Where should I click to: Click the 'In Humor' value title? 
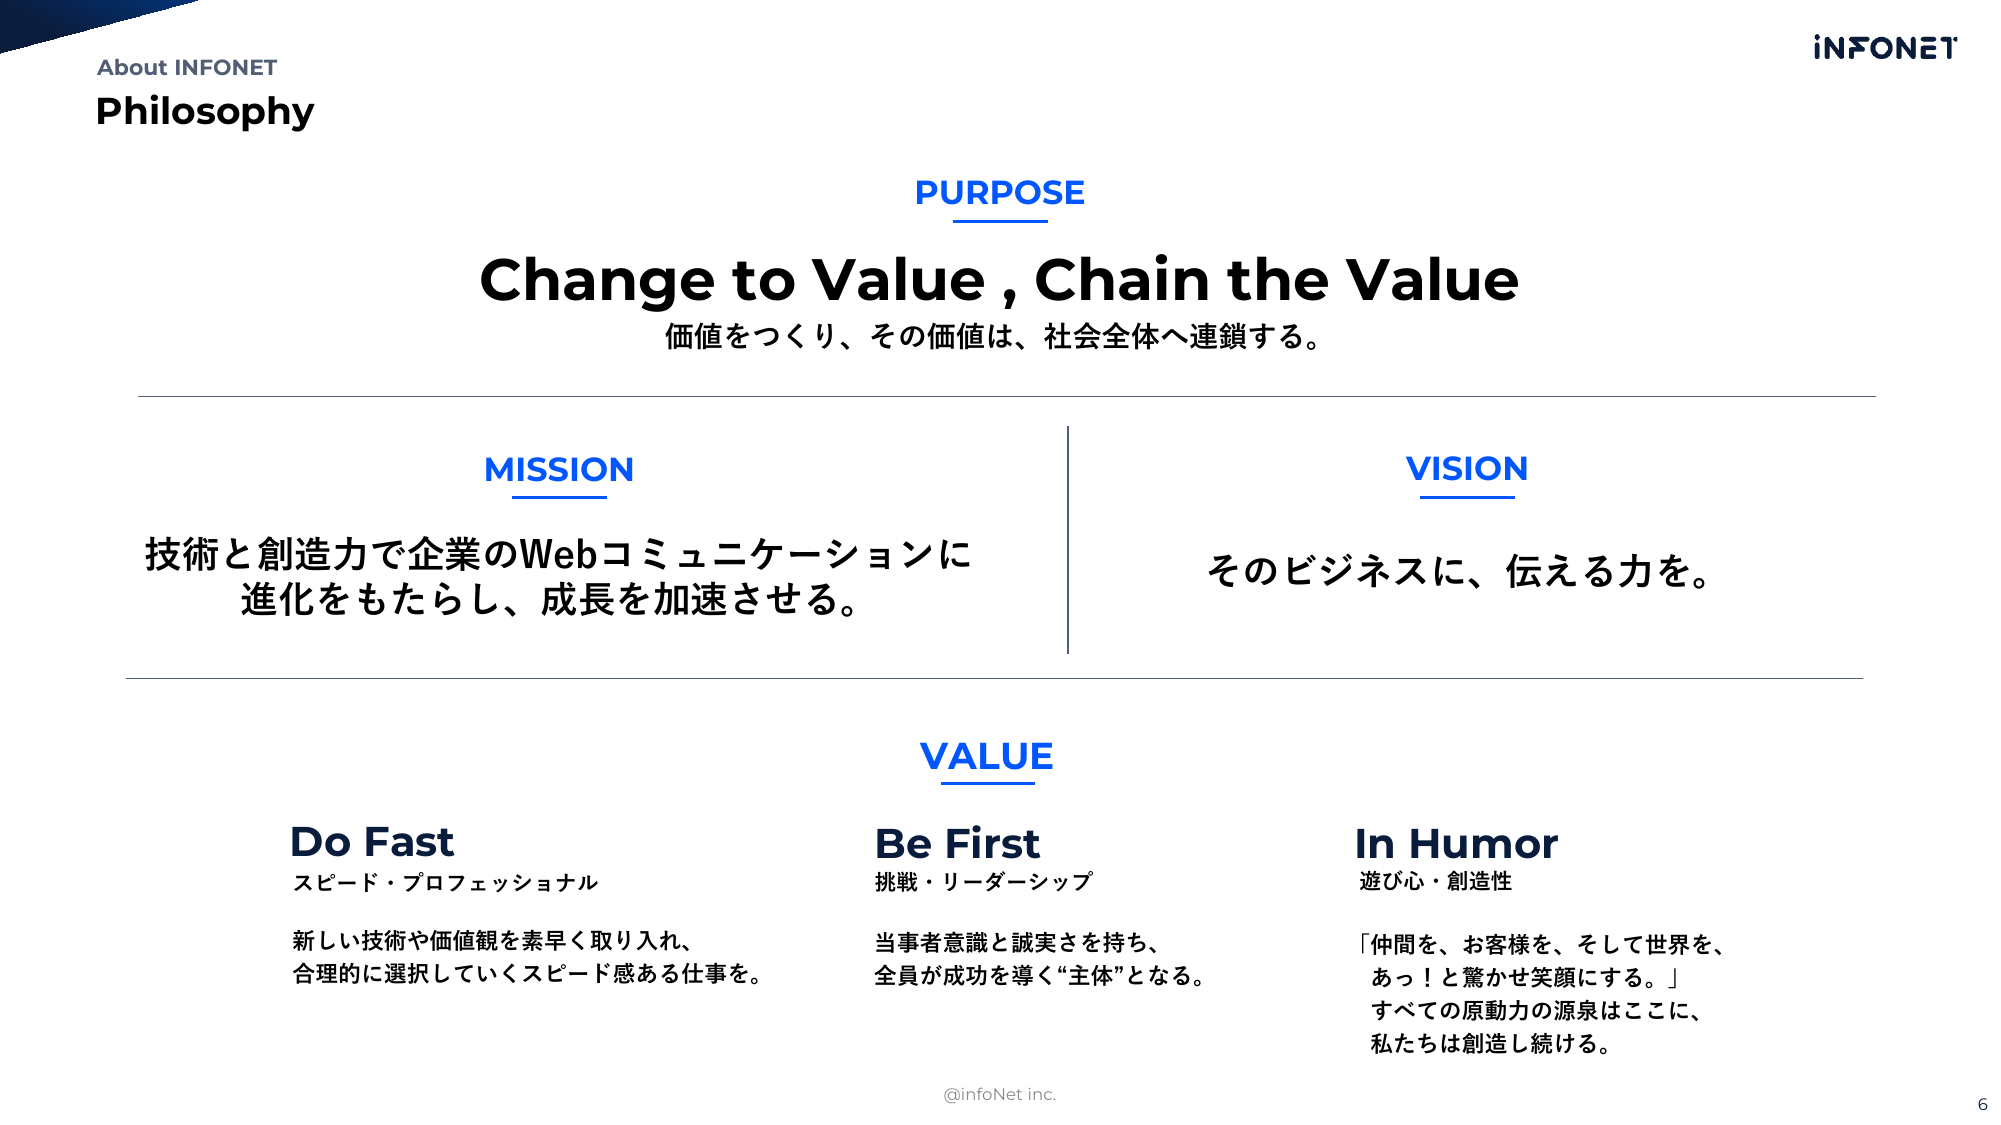tap(1456, 844)
